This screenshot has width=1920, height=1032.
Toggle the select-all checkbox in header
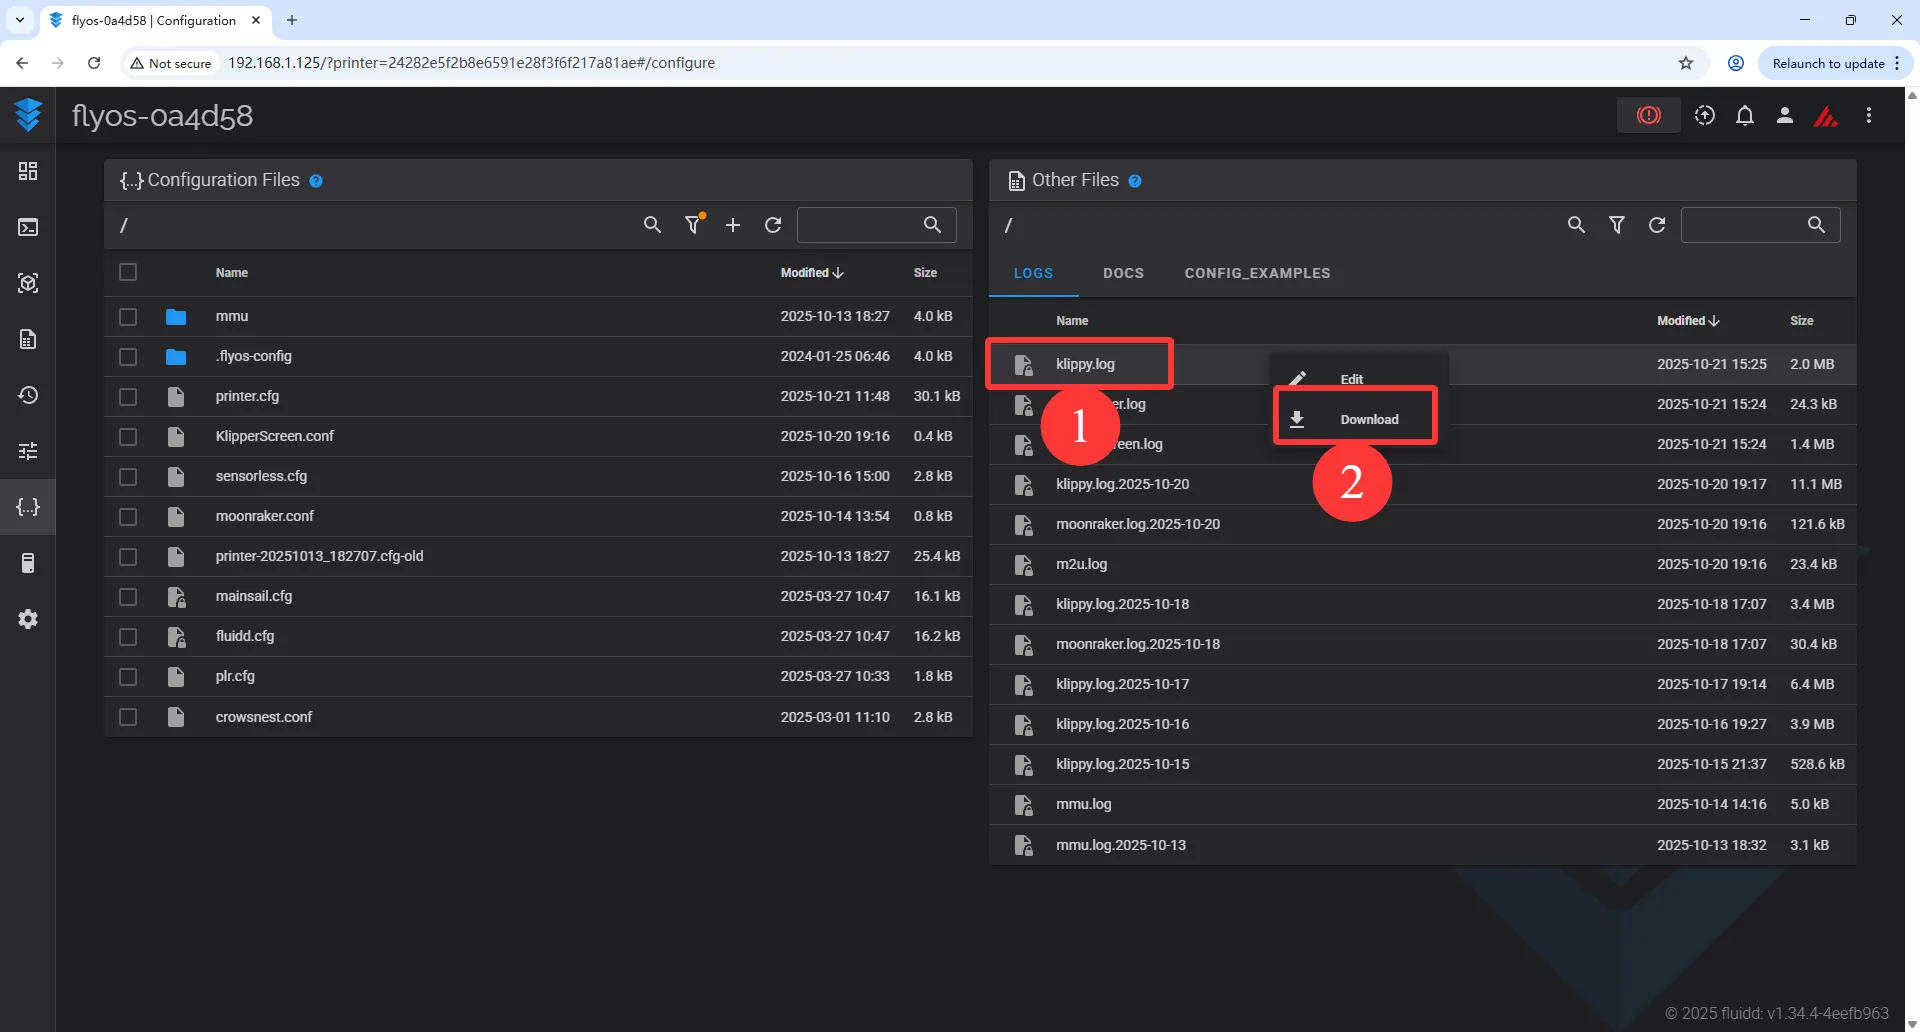[x=128, y=272]
